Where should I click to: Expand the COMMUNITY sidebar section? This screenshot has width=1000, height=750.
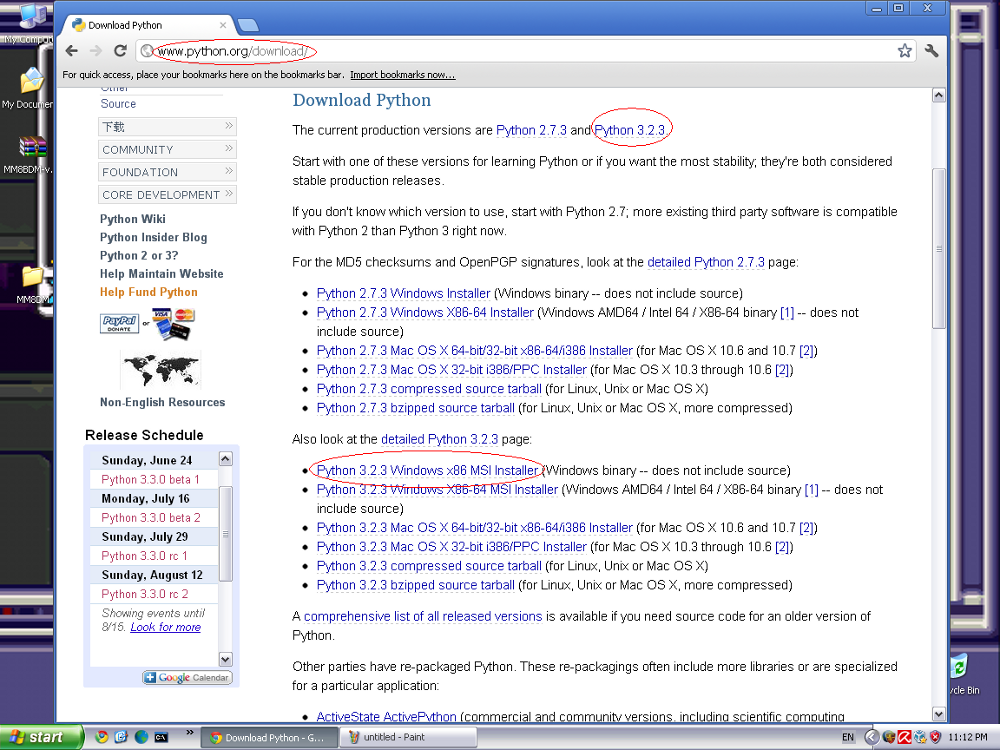tap(167, 149)
